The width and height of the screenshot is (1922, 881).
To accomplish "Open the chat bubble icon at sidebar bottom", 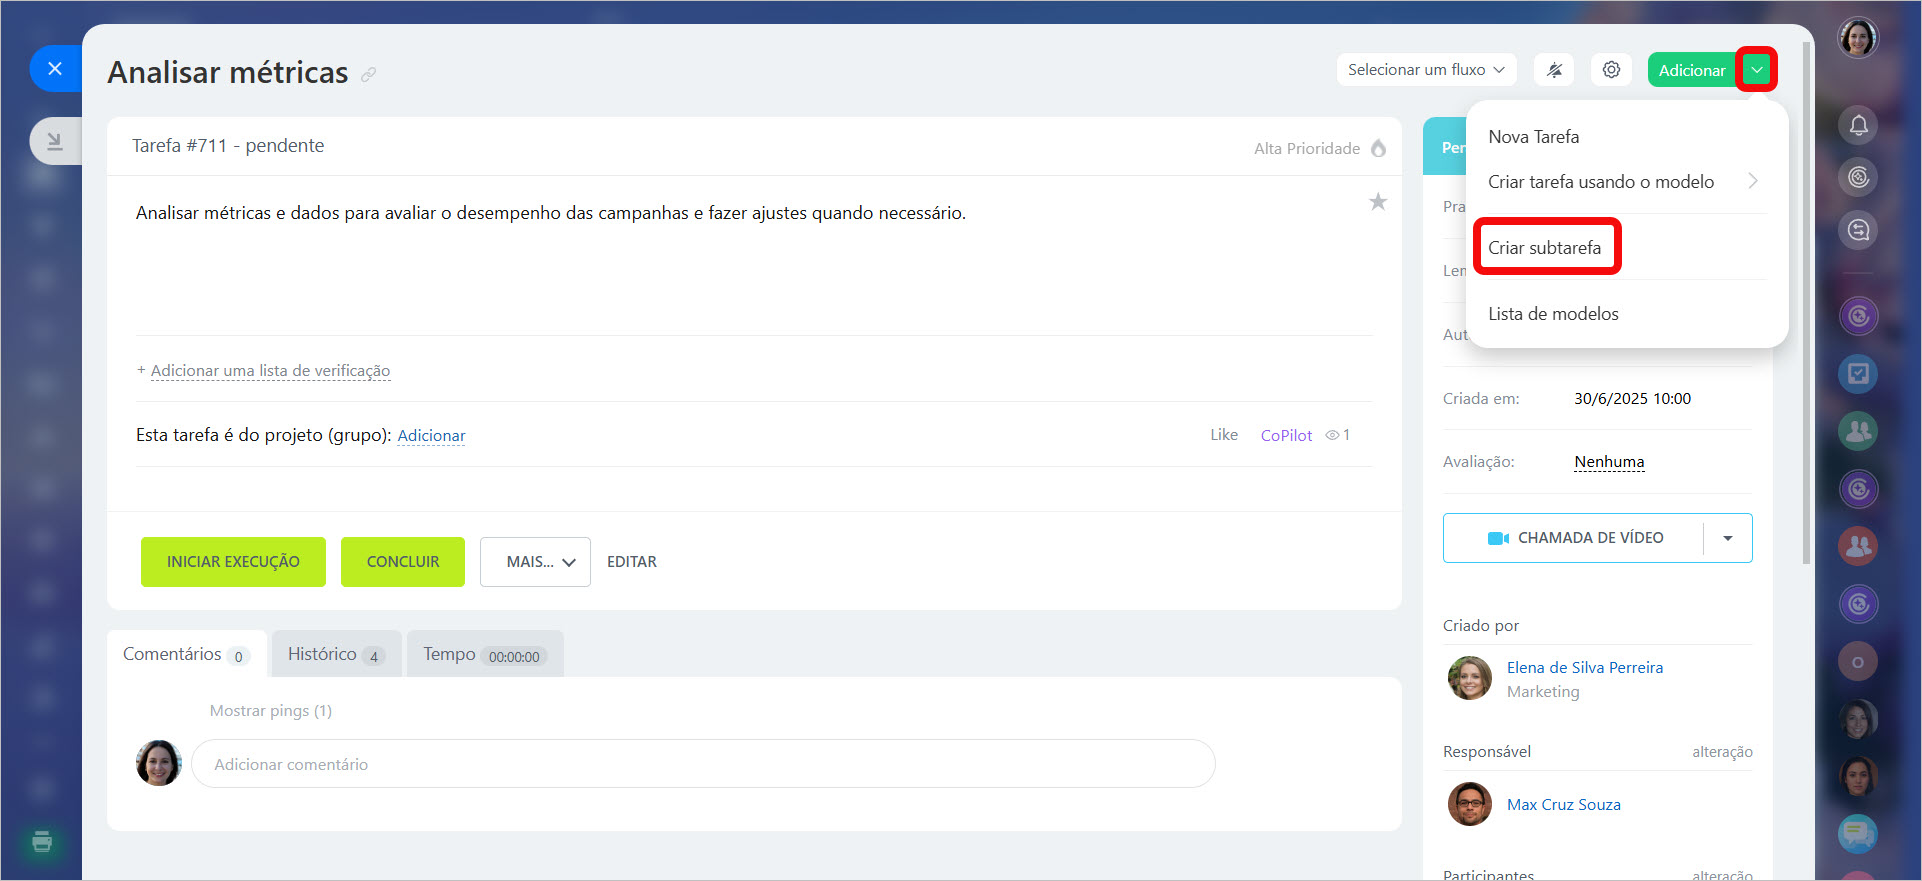I will [1858, 833].
